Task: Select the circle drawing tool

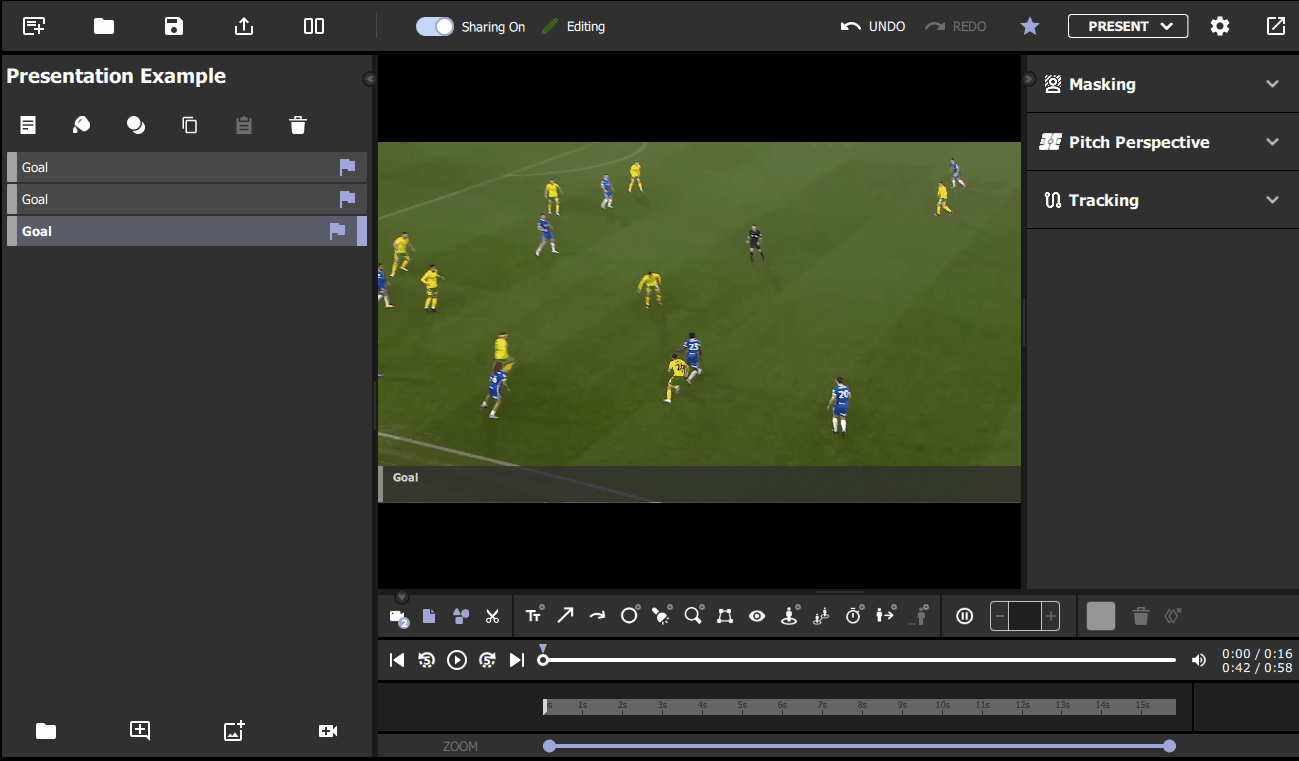Action: pos(630,615)
